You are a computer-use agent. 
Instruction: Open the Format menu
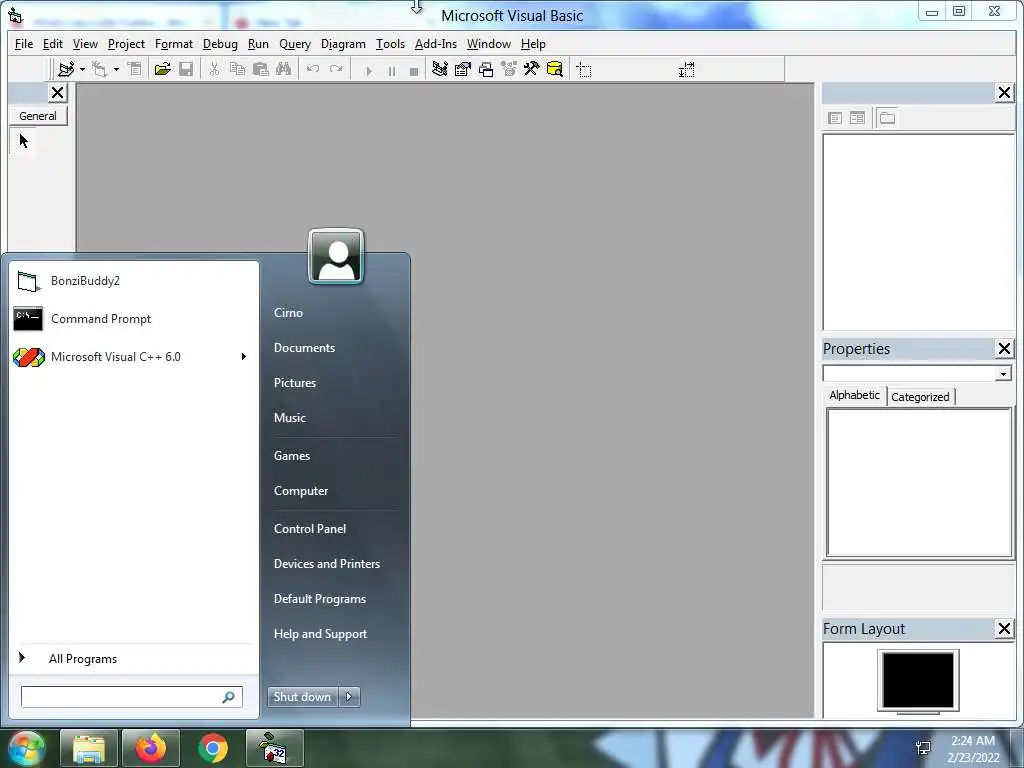[174, 44]
